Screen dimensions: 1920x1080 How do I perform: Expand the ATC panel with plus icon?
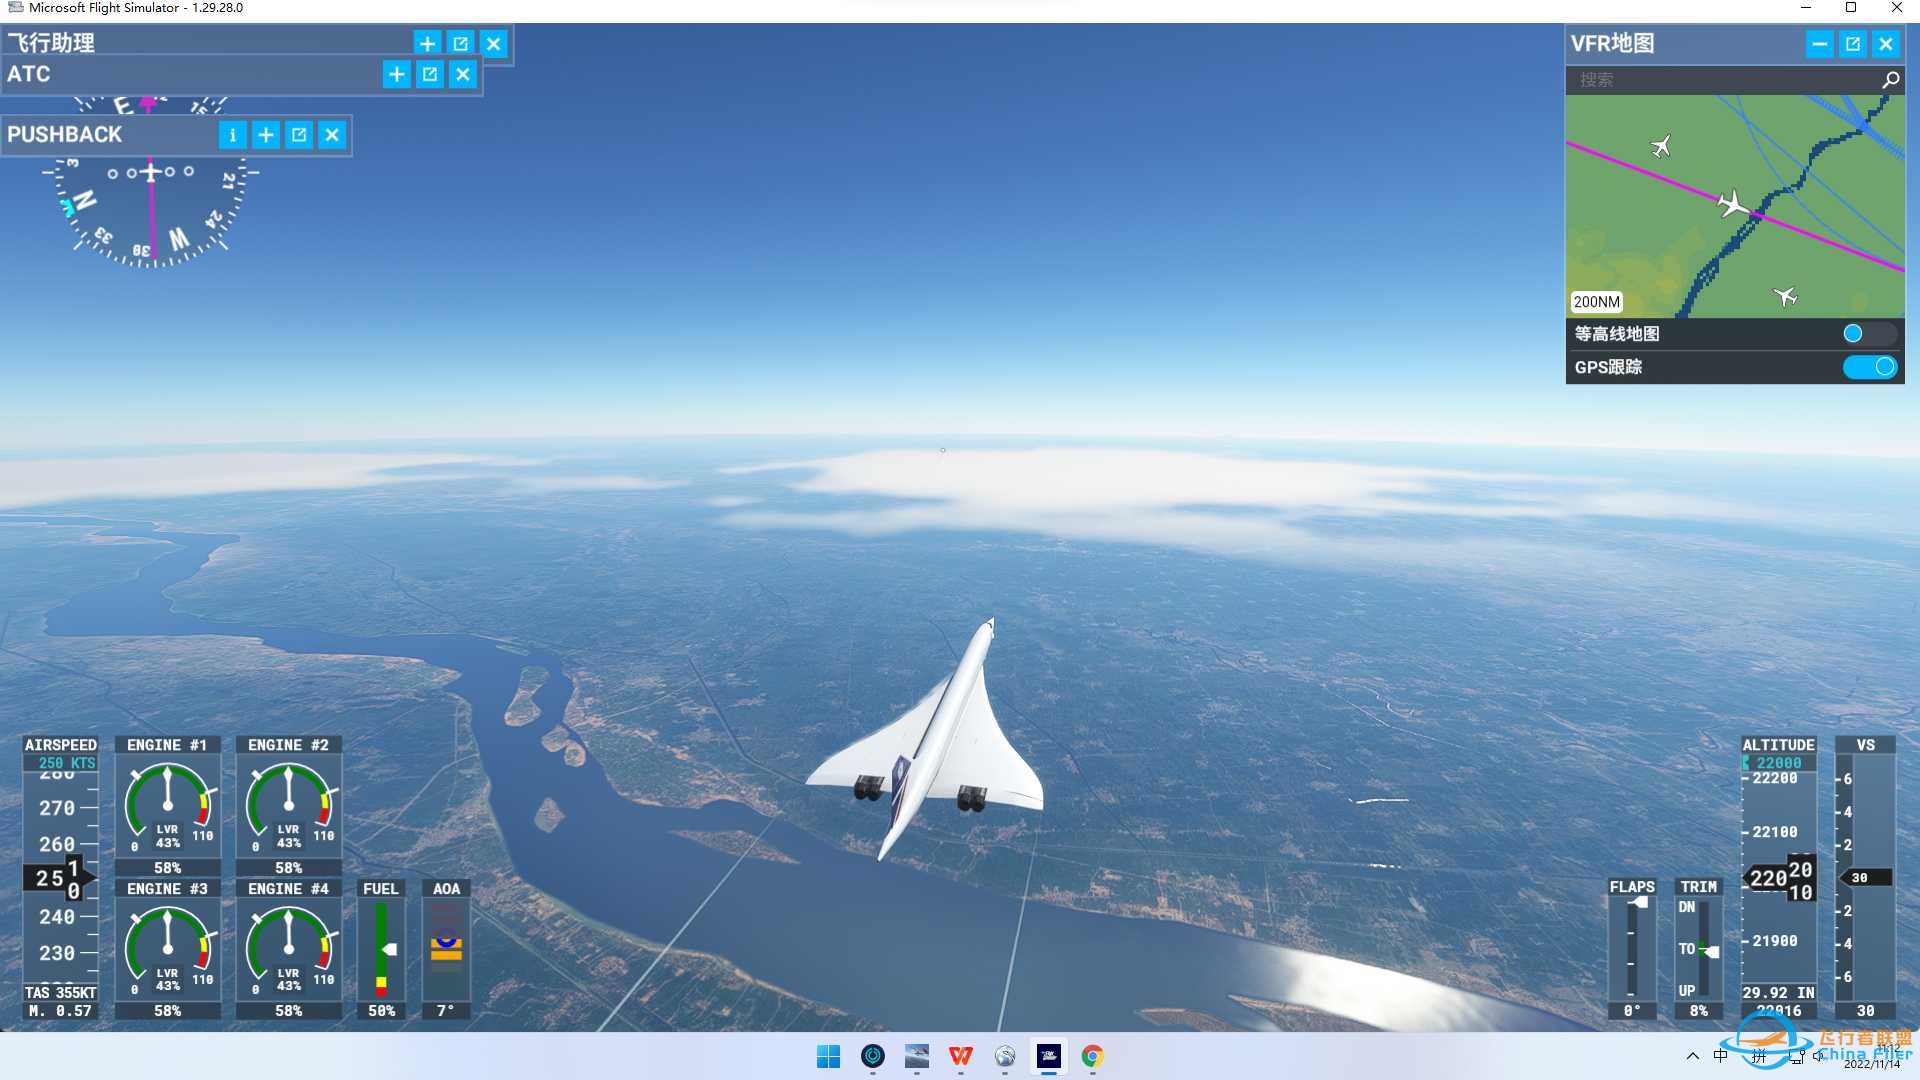click(396, 74)
